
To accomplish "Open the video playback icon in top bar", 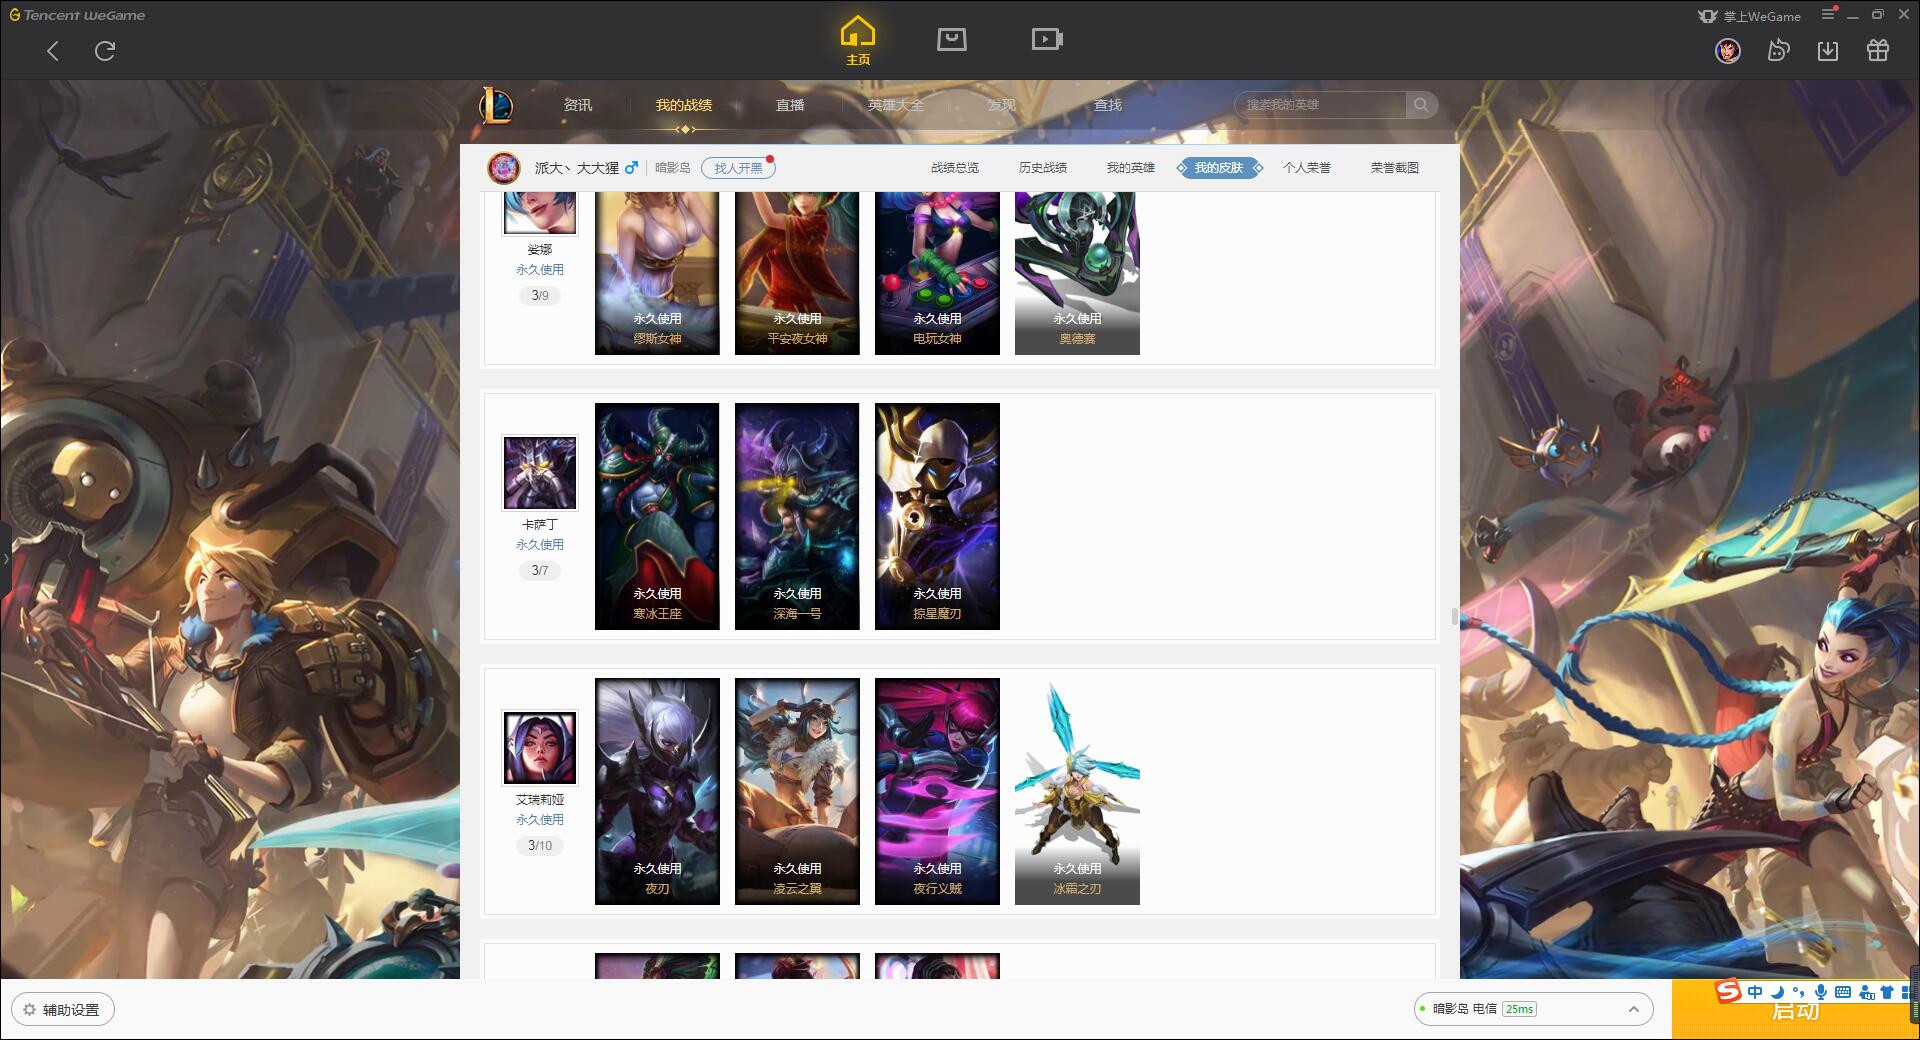I will pyautogui.click(x=1047, y=39).
